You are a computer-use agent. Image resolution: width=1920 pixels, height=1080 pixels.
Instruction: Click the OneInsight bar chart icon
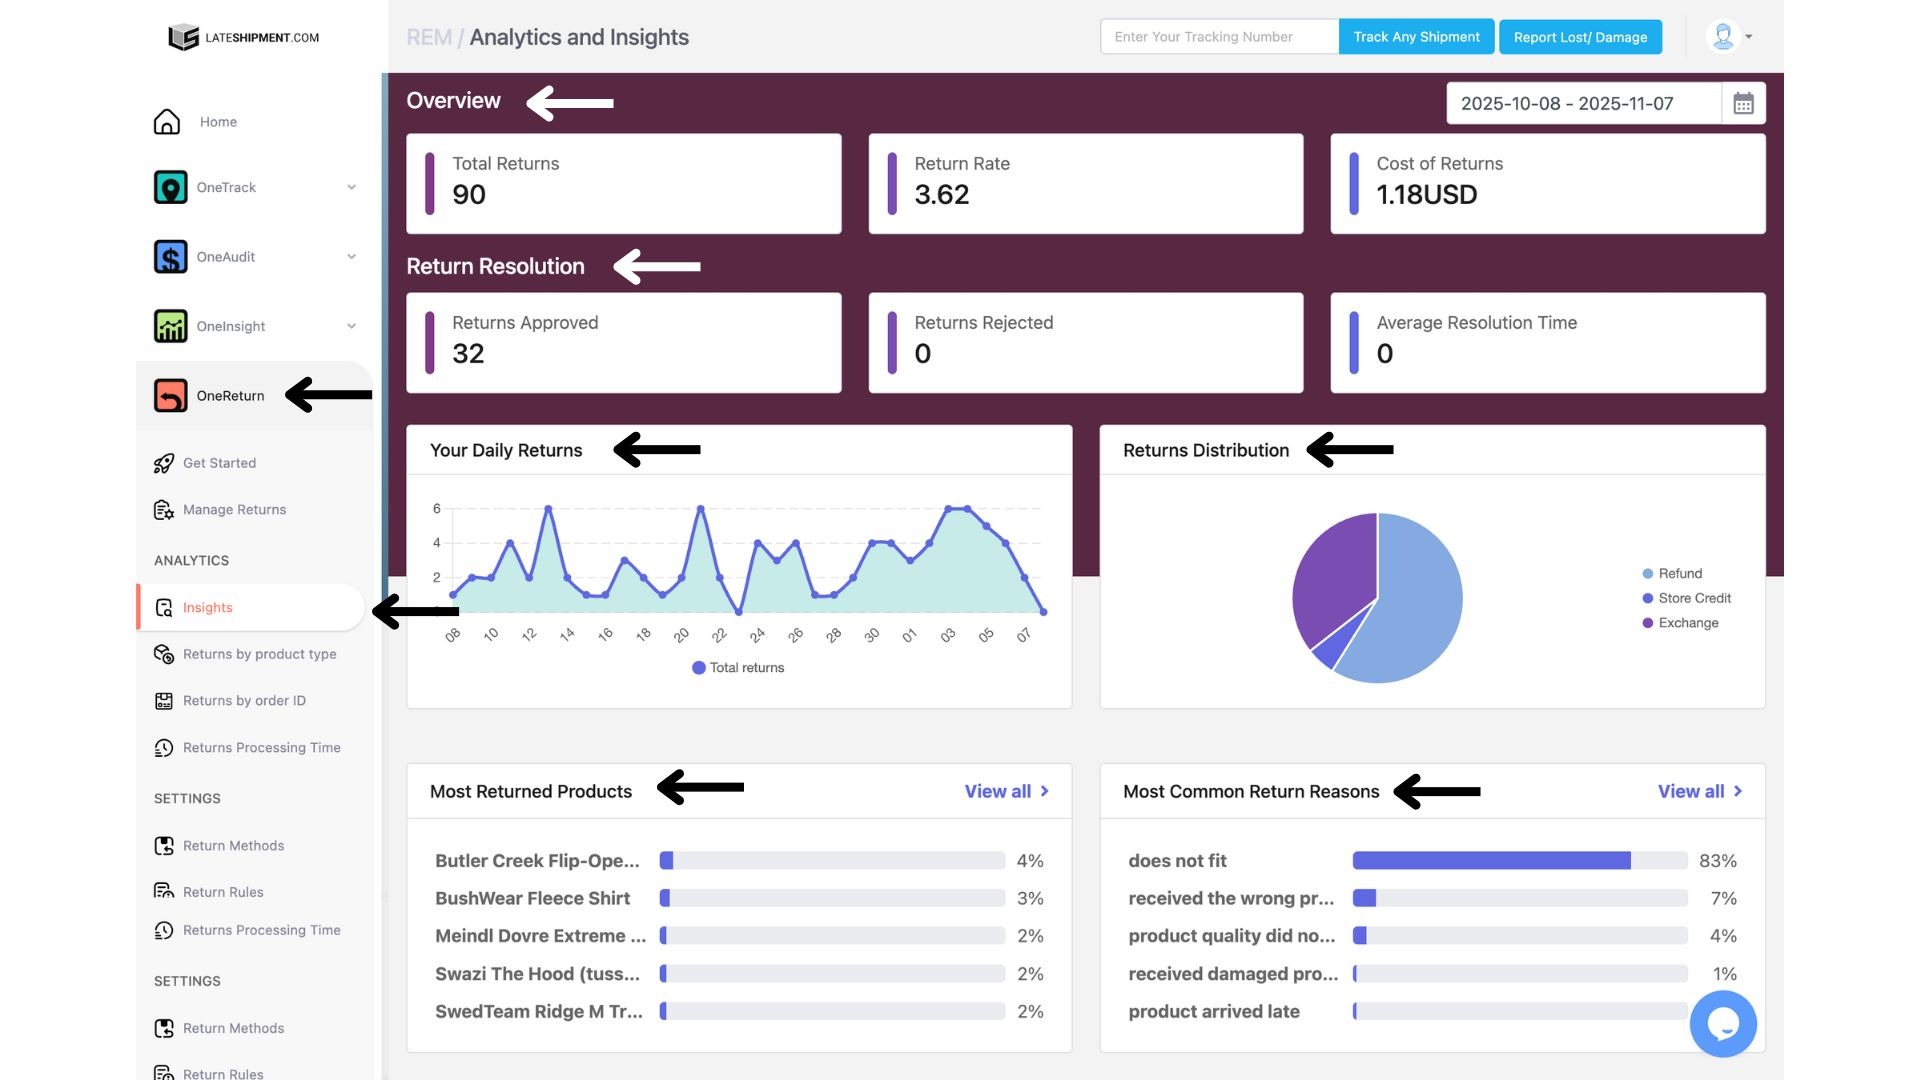click(x=170, y=326)
